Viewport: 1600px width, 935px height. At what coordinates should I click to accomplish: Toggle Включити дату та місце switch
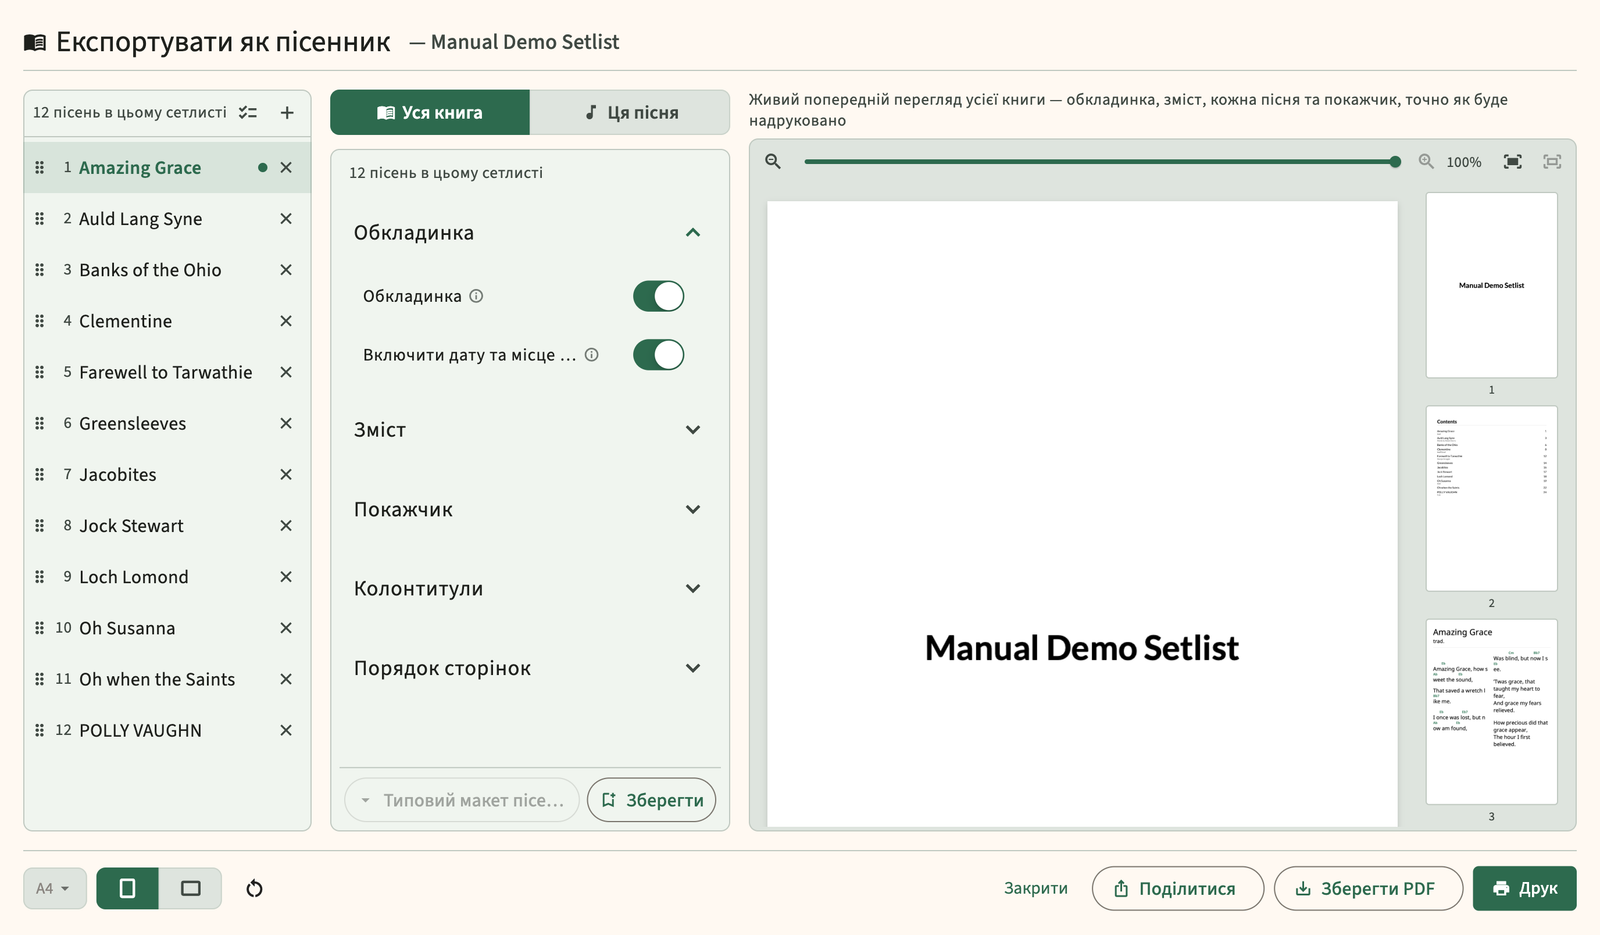click(x=659, y=355)
